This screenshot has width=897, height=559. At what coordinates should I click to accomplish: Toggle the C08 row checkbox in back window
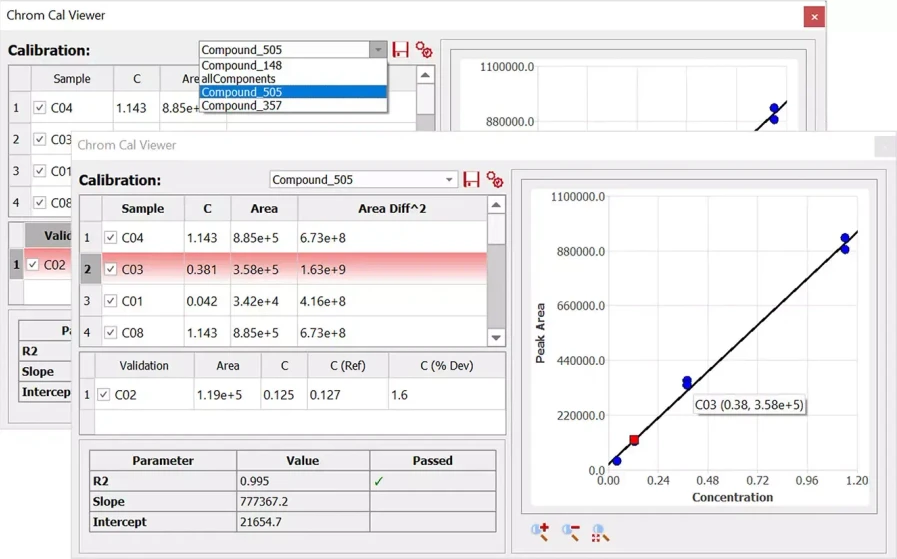pyautogui.click(x=39, y=202)
